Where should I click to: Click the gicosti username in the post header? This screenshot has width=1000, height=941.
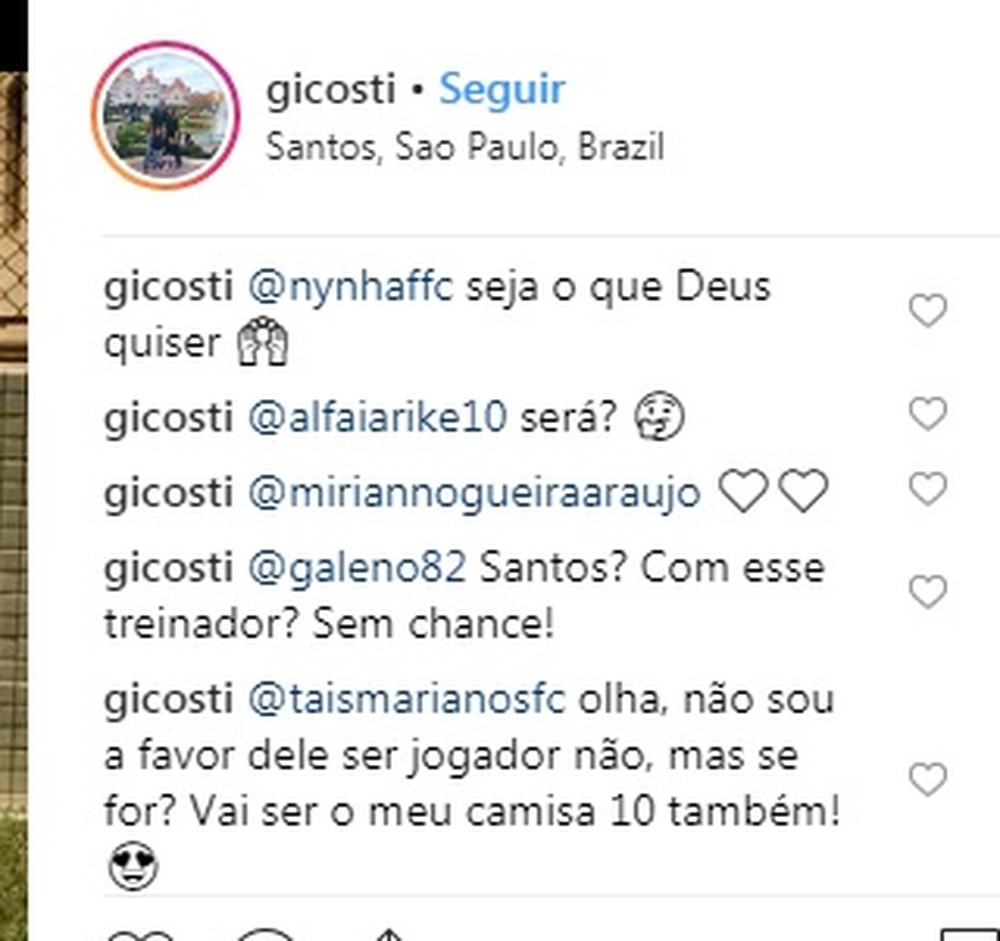pos(331,90)
